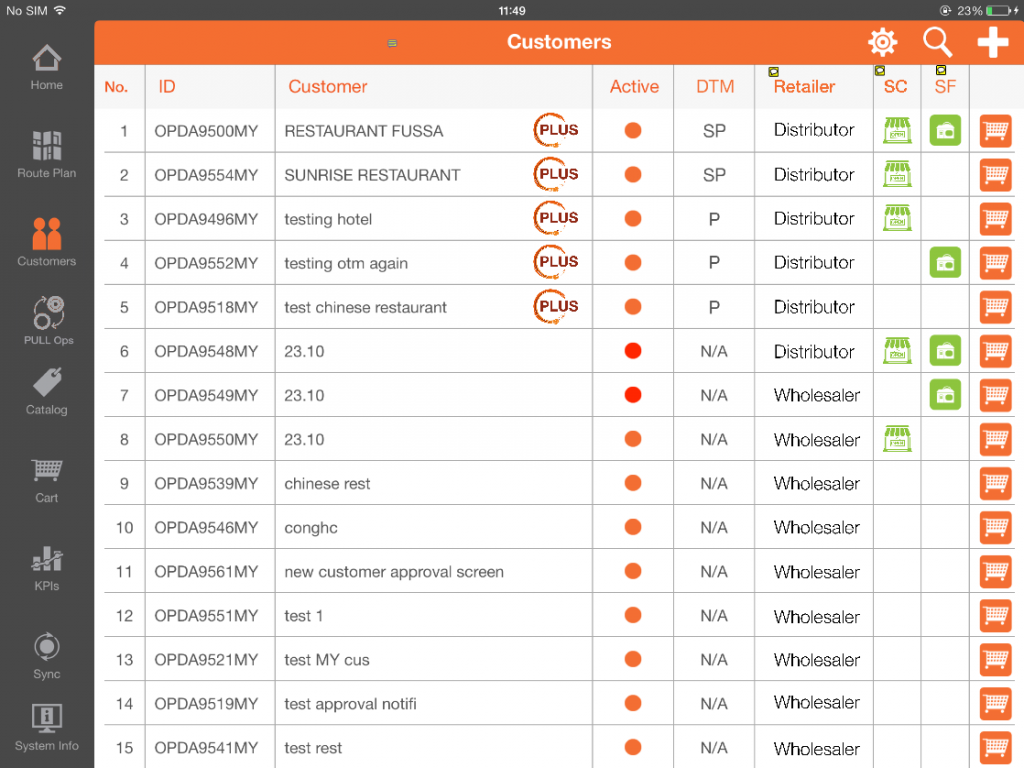
Task: Select 'testing otm again' customer name
Action: point(346,263)
